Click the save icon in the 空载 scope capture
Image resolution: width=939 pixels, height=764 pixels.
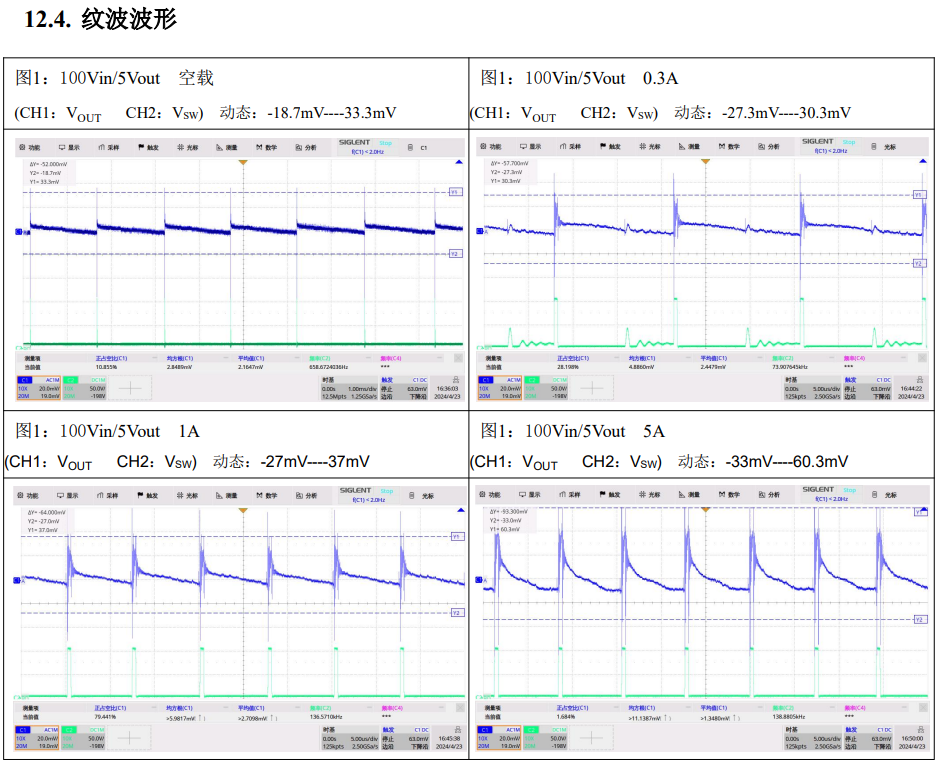point(410,147)
